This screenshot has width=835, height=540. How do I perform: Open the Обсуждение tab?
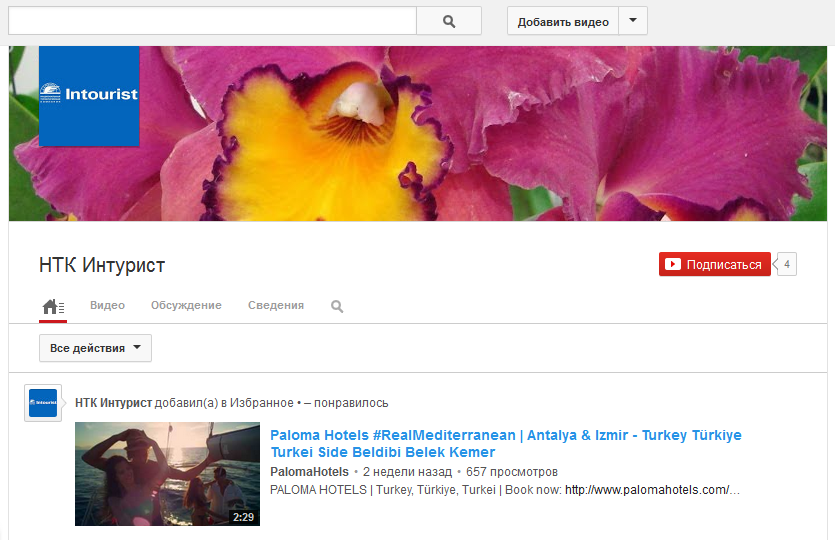(x=186, y=306)
